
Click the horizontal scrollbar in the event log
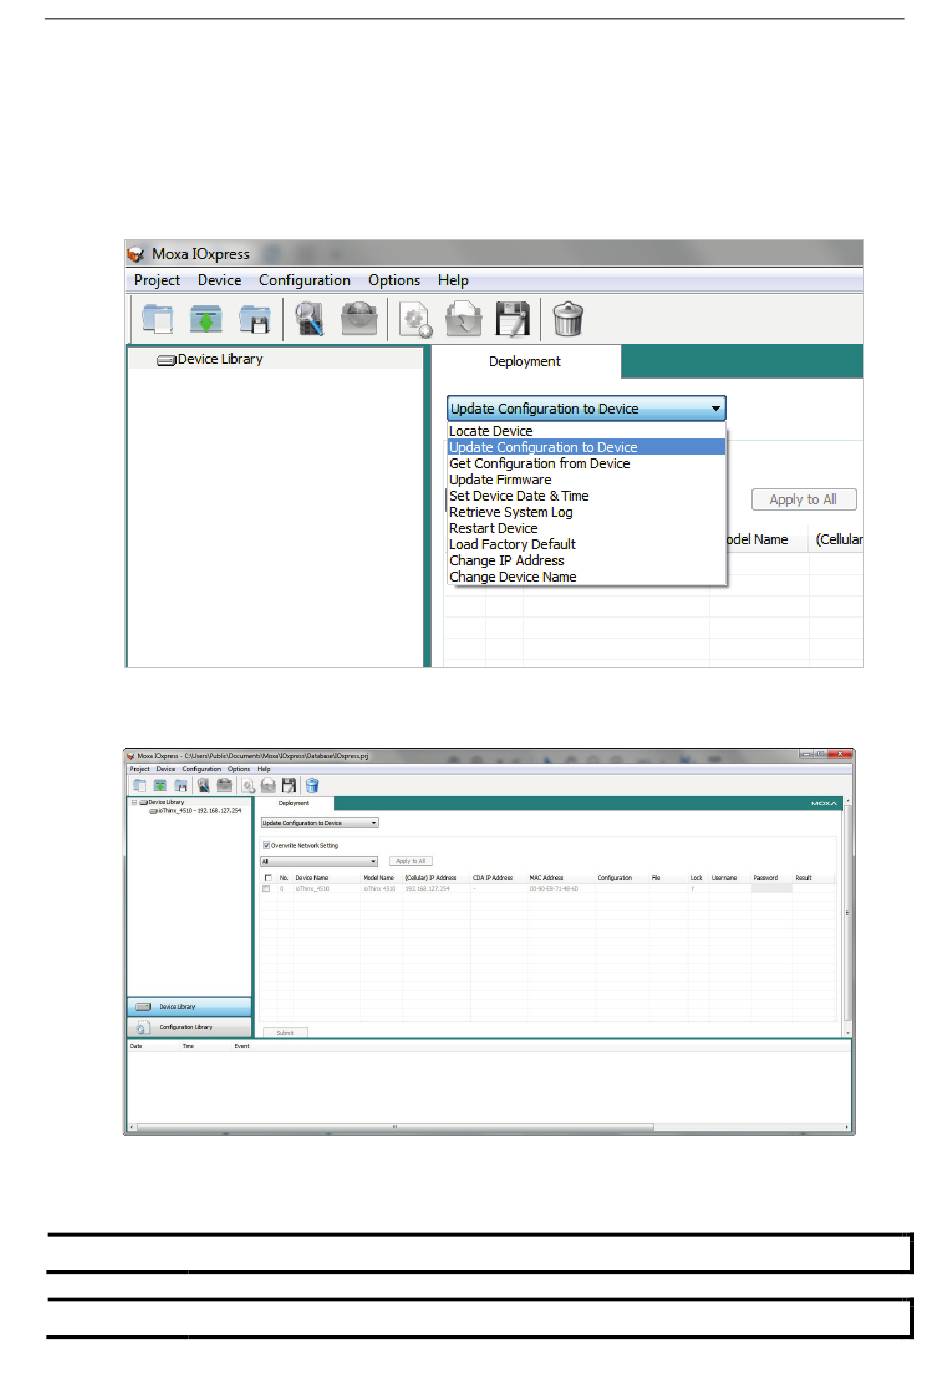[x=394, y=1127]
